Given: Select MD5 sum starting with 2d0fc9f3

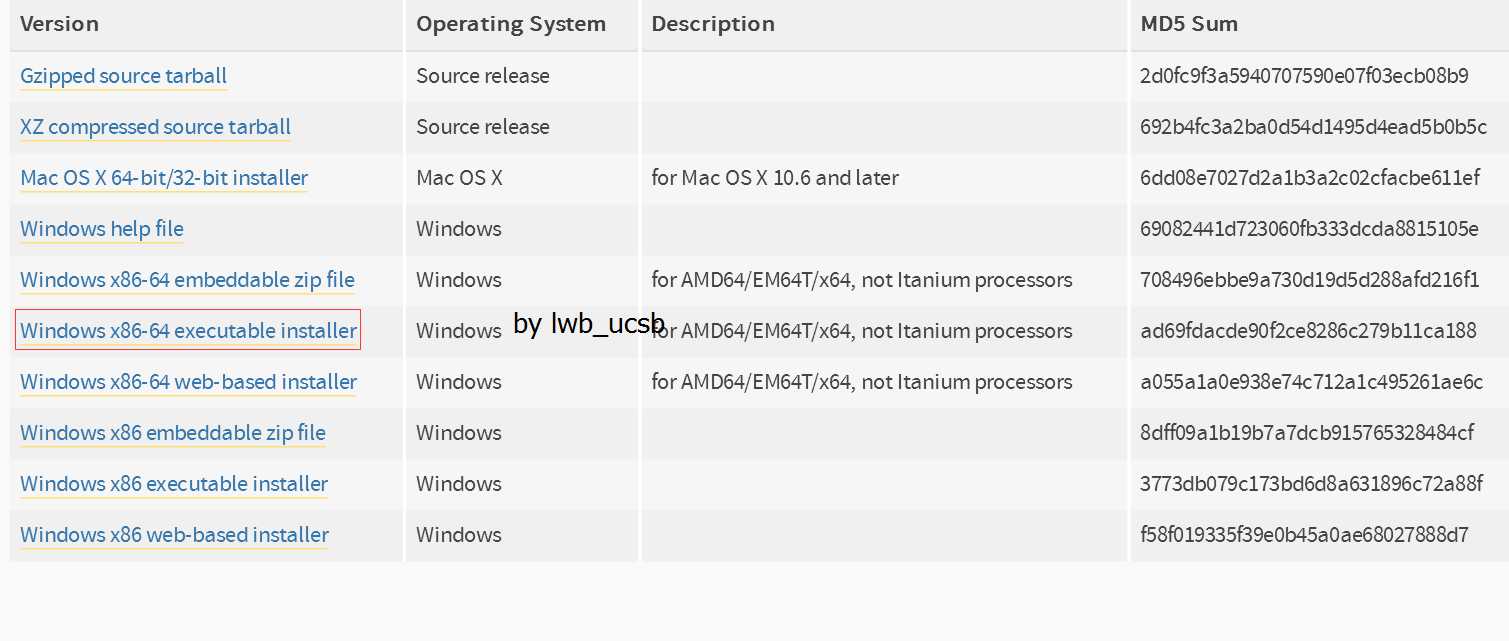Looking at the screenshot, I should 1304,76.
